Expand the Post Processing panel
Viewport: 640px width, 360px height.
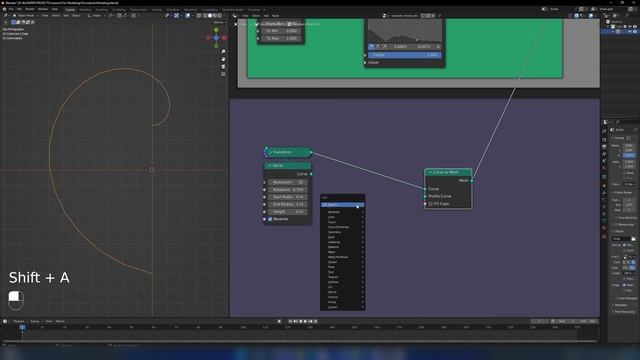(x=624, y=312)
